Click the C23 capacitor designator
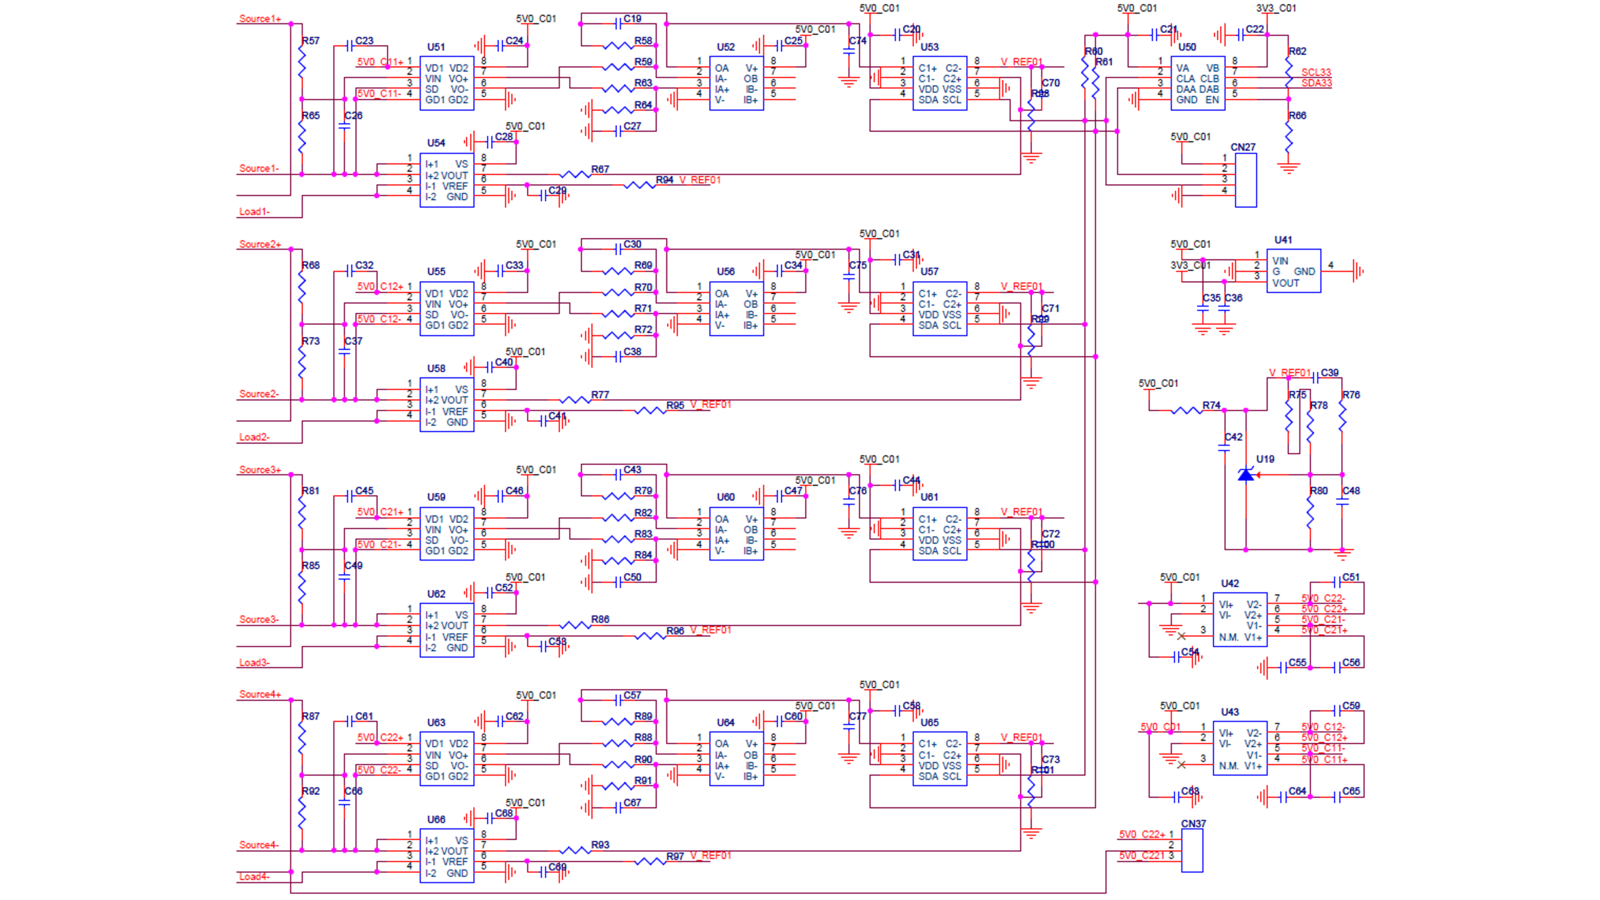 (x=364, y=41)
